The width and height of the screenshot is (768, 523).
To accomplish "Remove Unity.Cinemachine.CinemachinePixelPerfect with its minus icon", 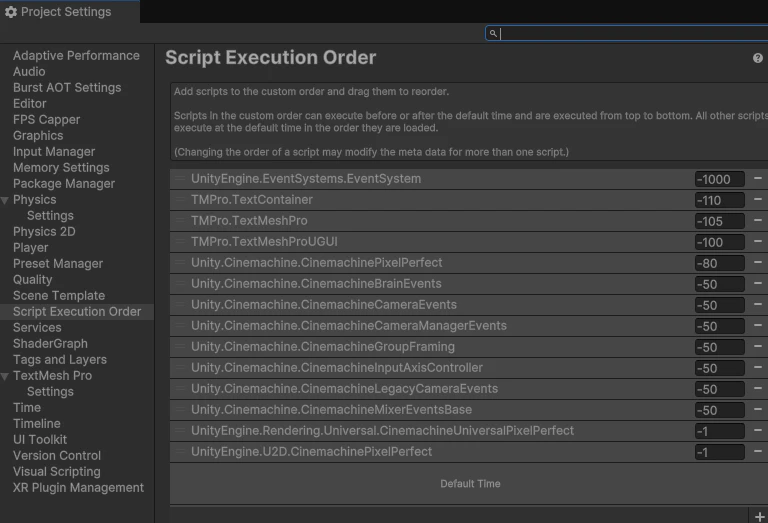I will 758,262.
